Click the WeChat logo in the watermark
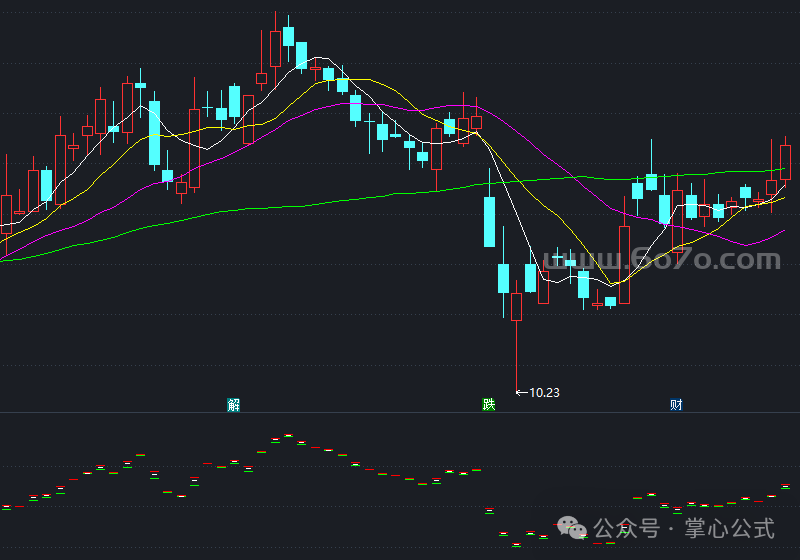 coord(574,527)
